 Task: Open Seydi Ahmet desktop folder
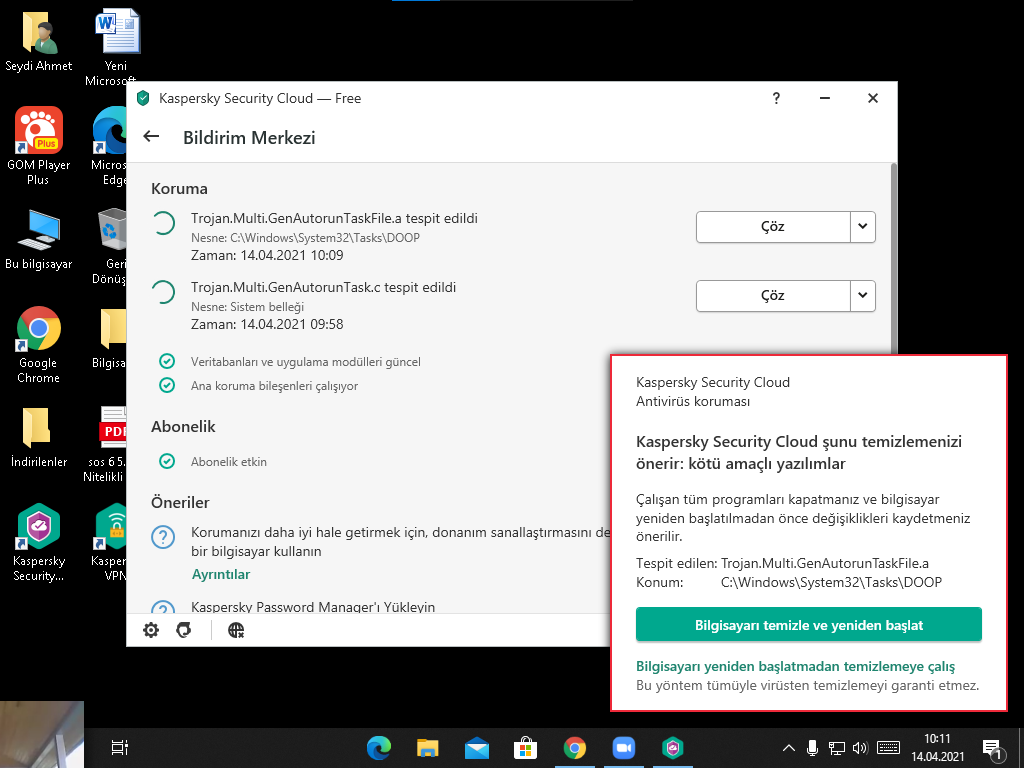pyautogui.click(x=39, y=42)
